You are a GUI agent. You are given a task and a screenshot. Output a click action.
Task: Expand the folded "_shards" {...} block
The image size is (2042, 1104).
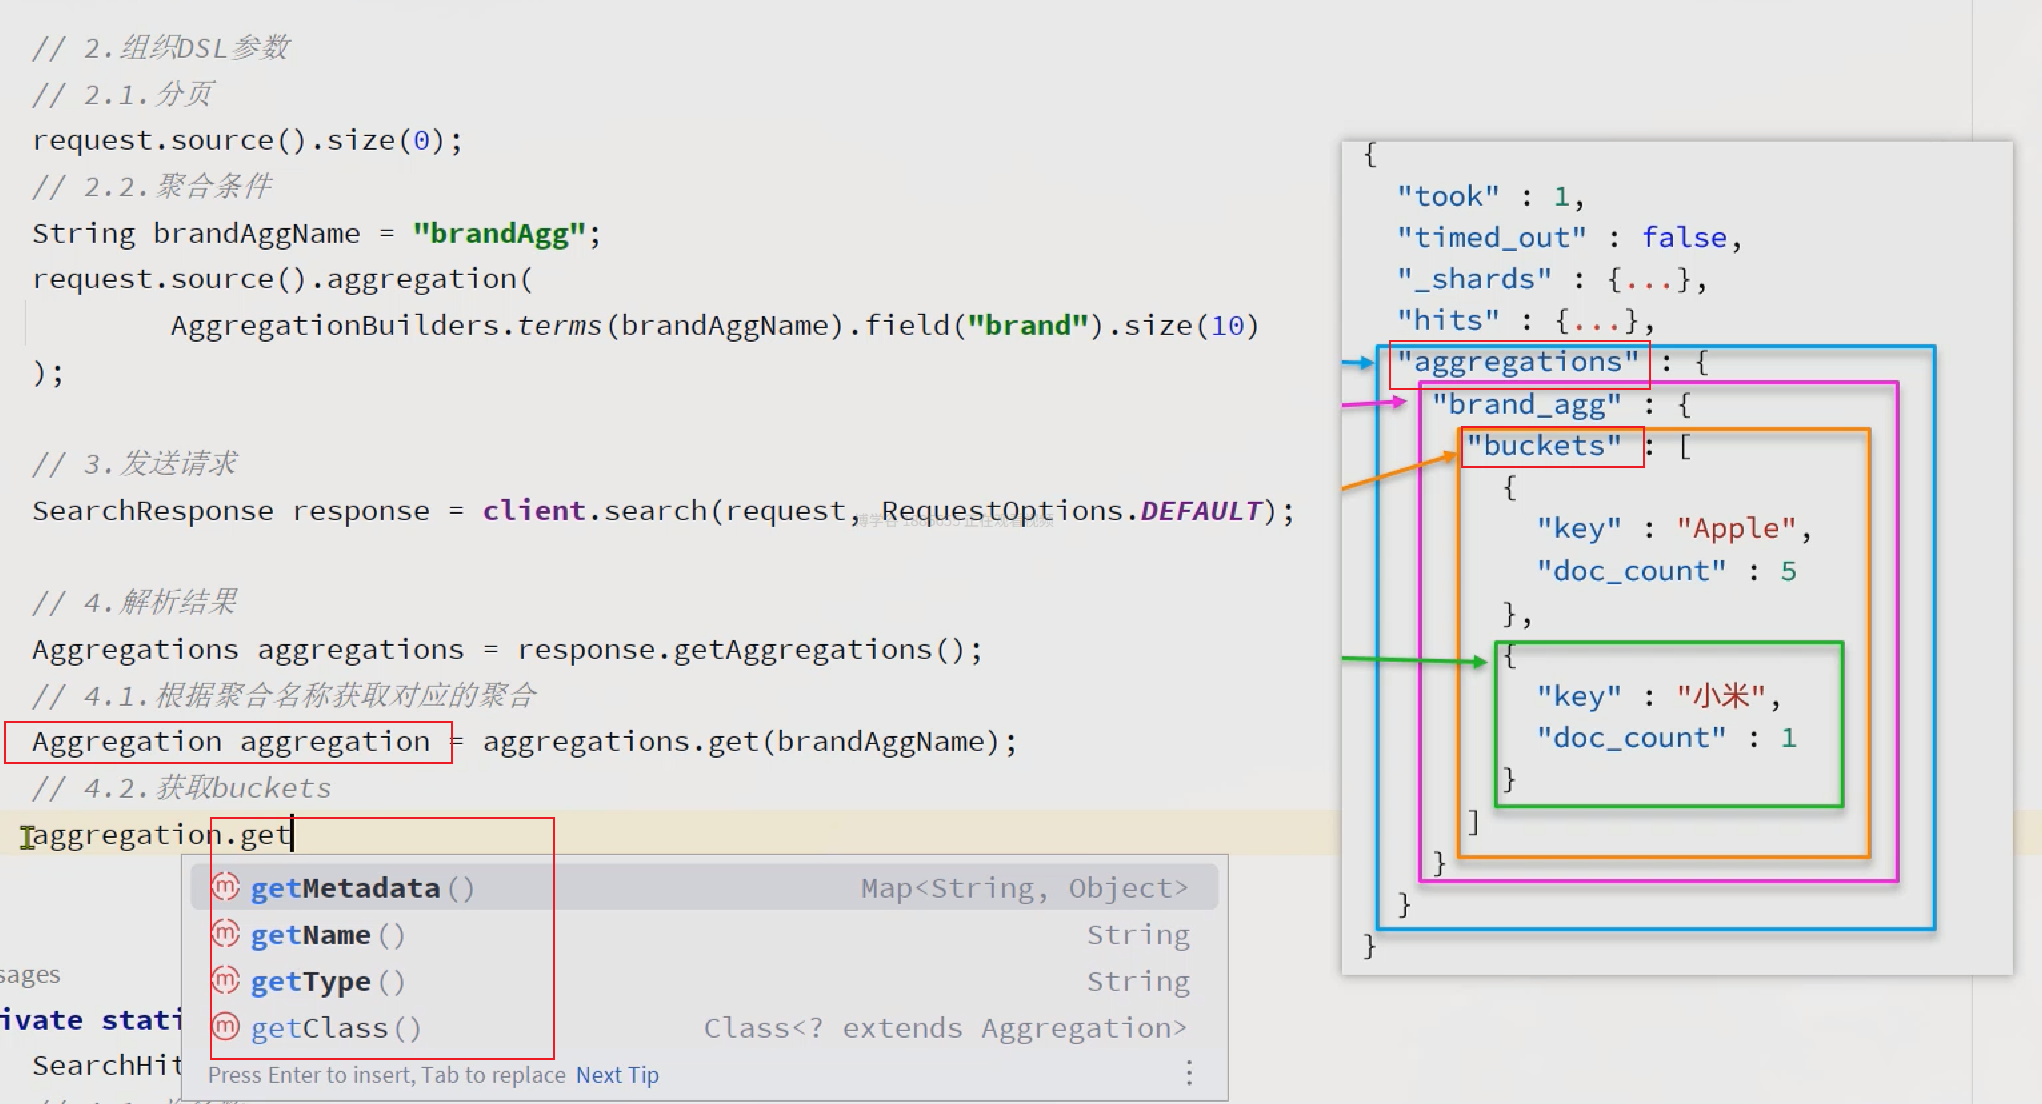(1649, 279)
